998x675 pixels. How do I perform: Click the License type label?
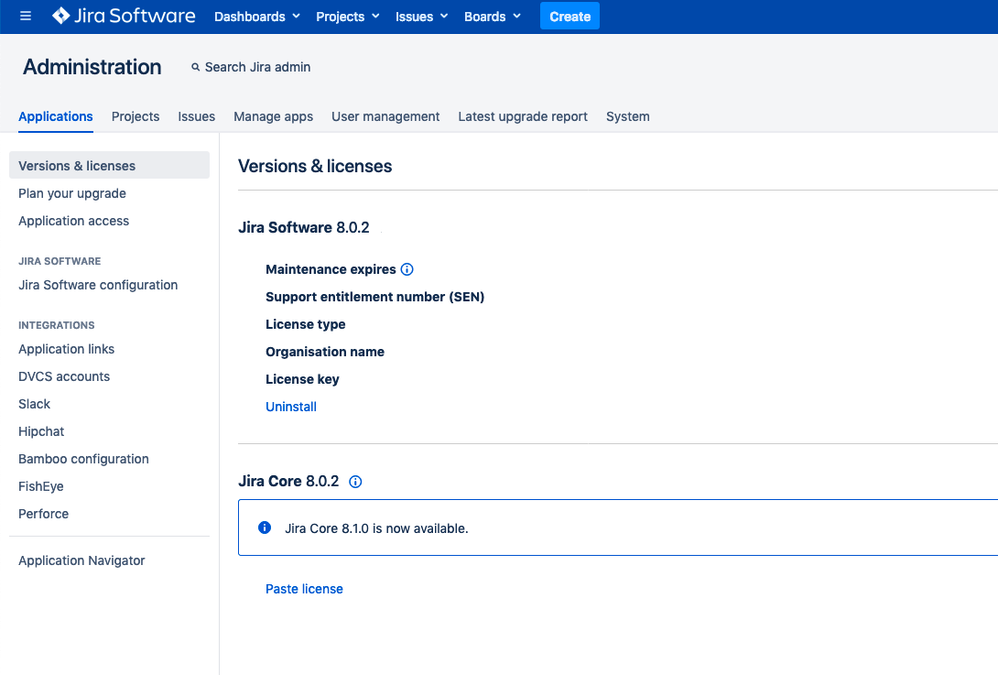[306, 324]
